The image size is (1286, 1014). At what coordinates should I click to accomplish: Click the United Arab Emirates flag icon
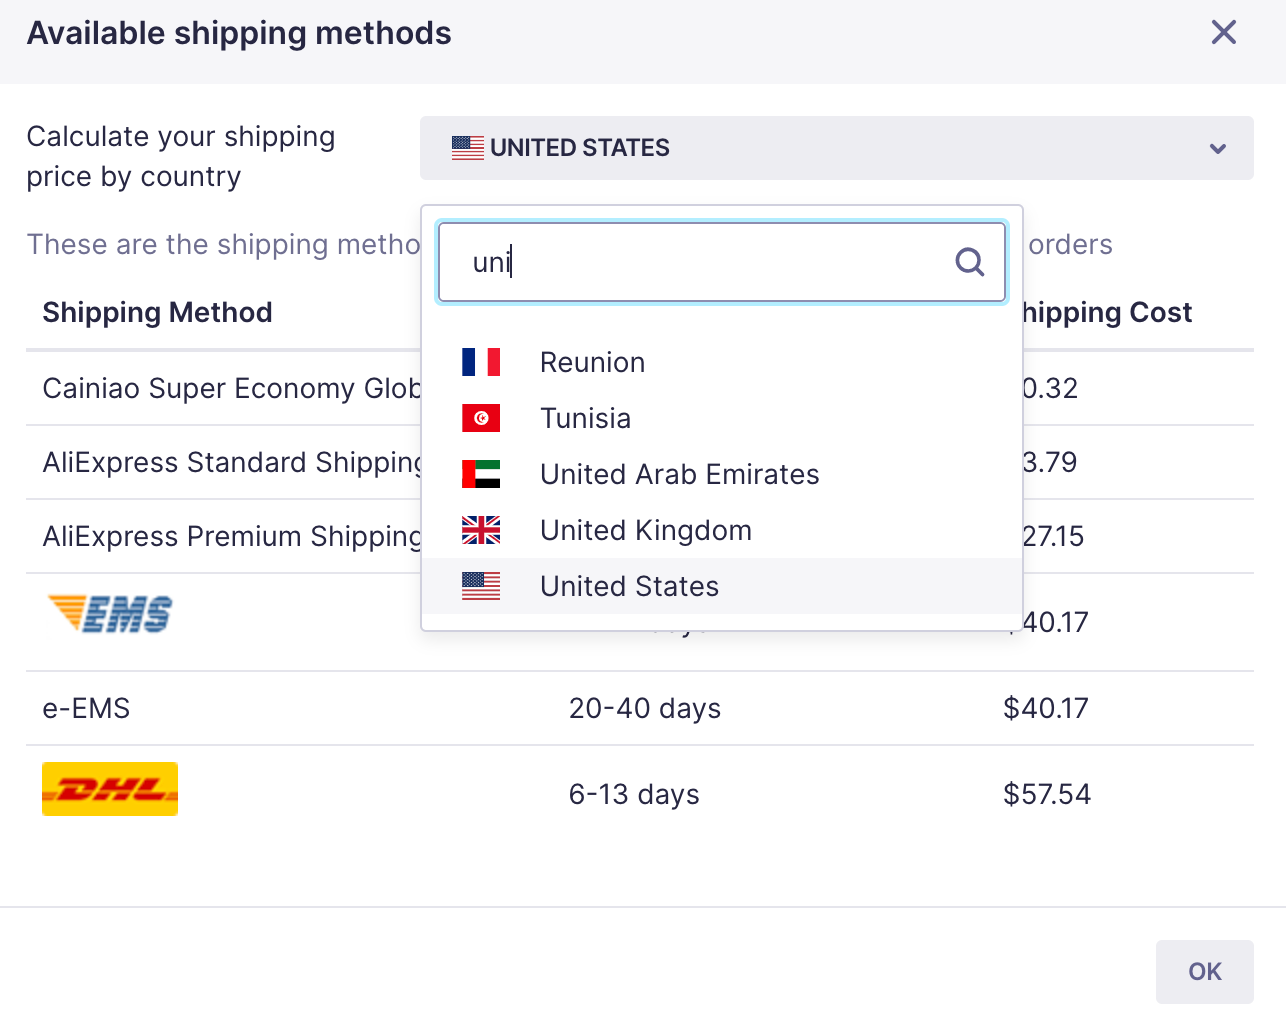pyautogui.click(x=481, y=474)
